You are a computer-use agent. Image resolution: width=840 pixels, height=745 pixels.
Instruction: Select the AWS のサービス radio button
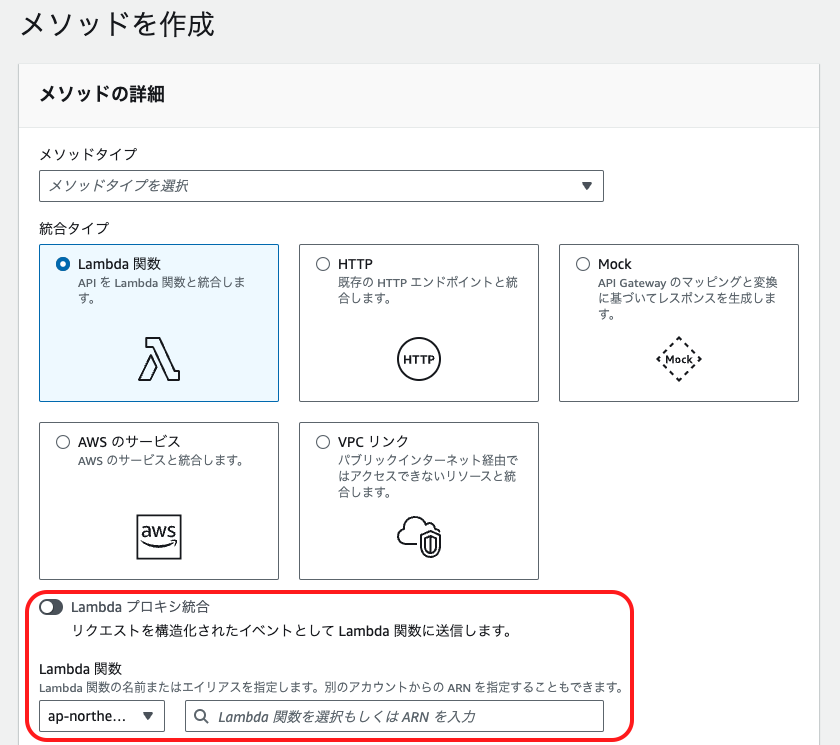coord(63,441)
